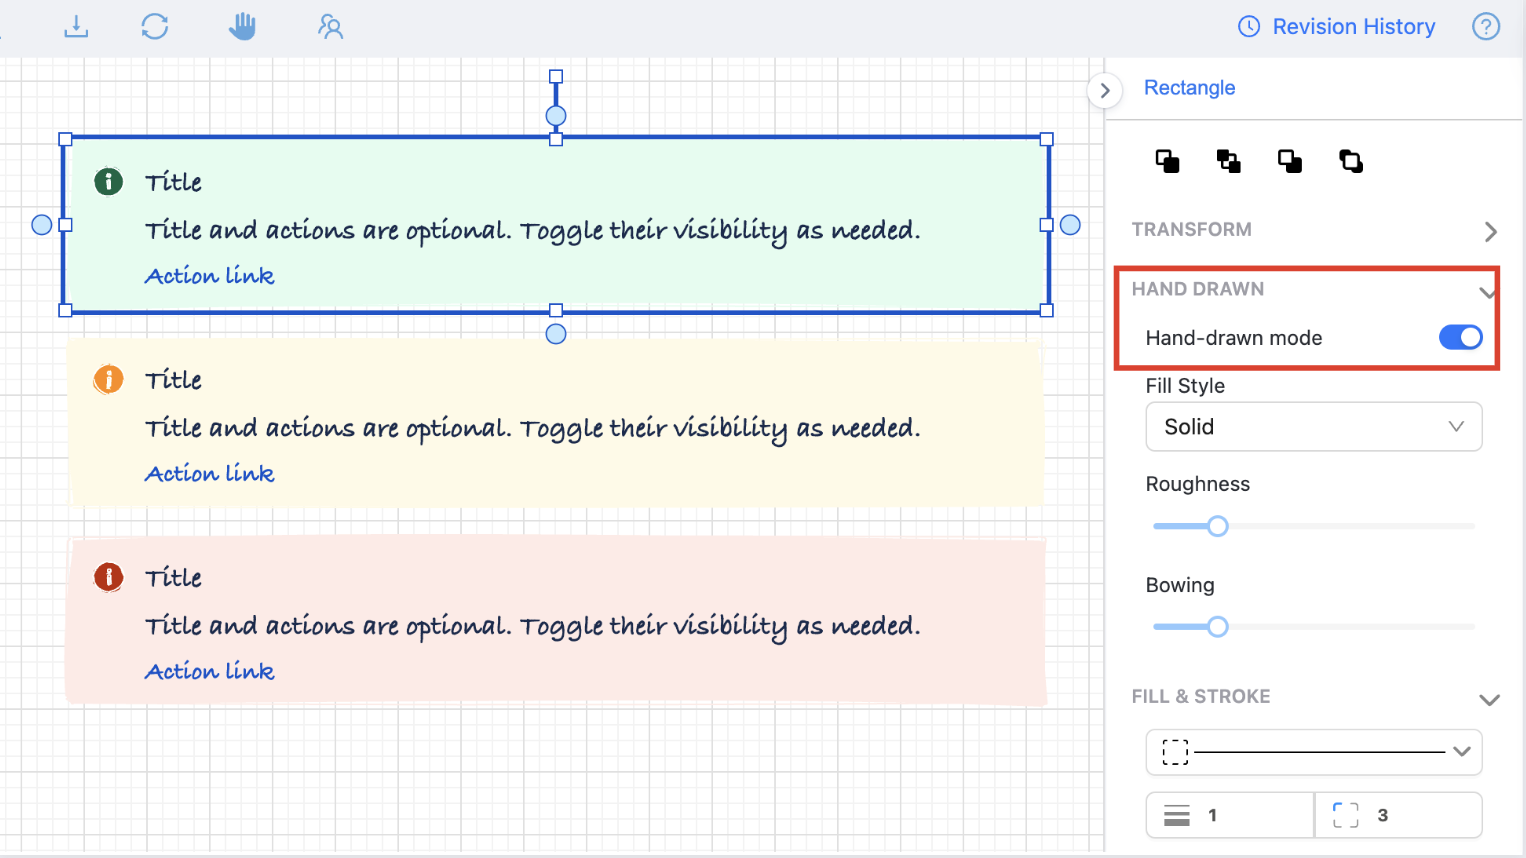This screenshot has height=858, width=1526.
Task: Click the red info icon in the third alert
Action: pyautogui.click(x=108, y=577)
